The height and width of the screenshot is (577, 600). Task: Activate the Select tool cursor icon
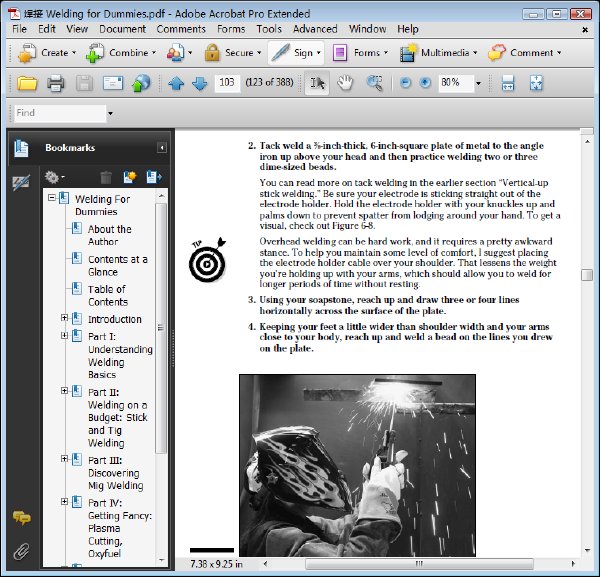317,83
